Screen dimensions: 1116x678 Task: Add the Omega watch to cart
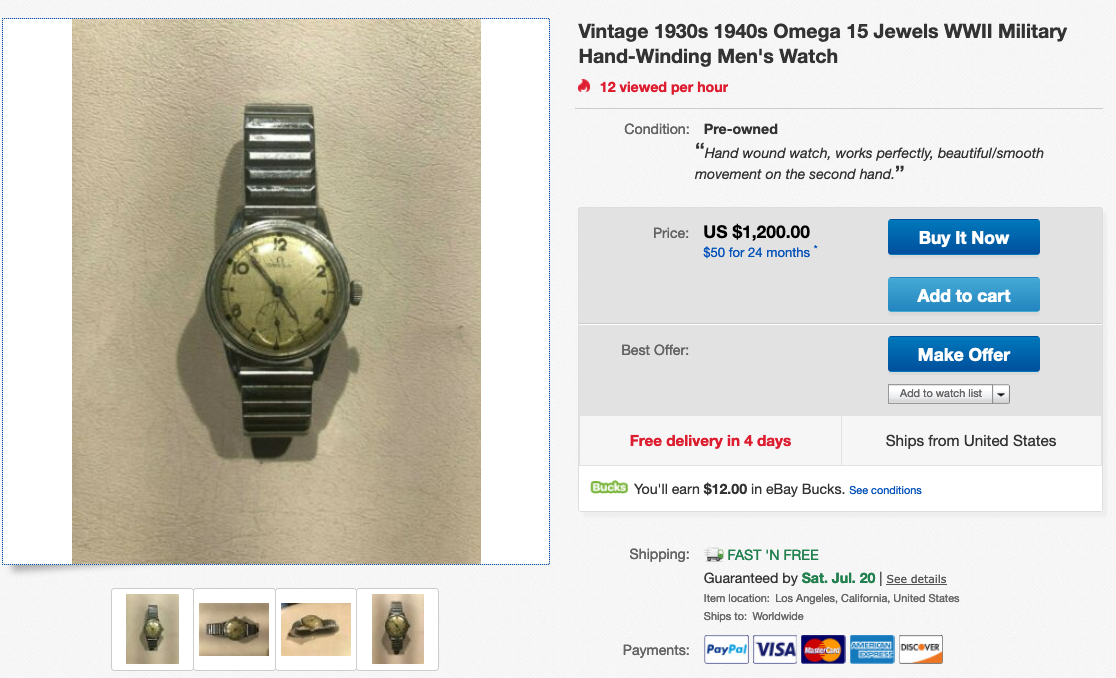point(964,295)
